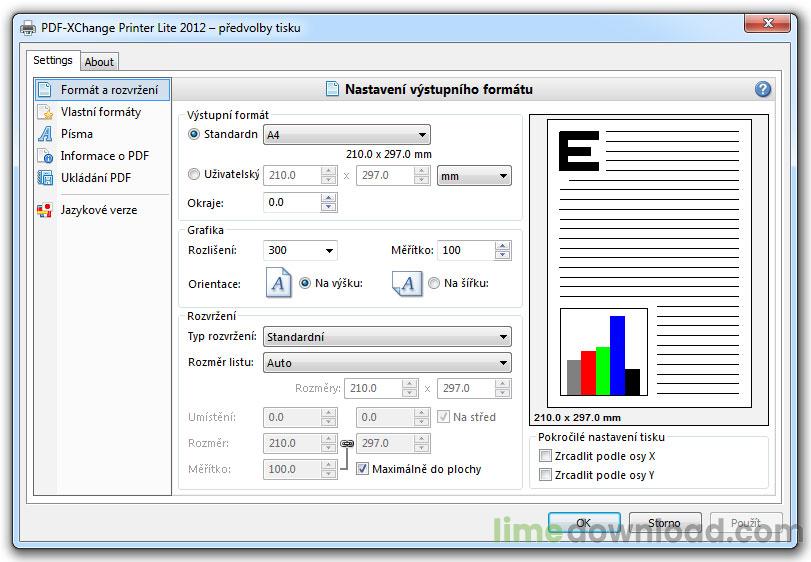This screenshot has width=811, height=562.
Task: Enable Zrcadlit podle osy X
Action: [545, 456]
